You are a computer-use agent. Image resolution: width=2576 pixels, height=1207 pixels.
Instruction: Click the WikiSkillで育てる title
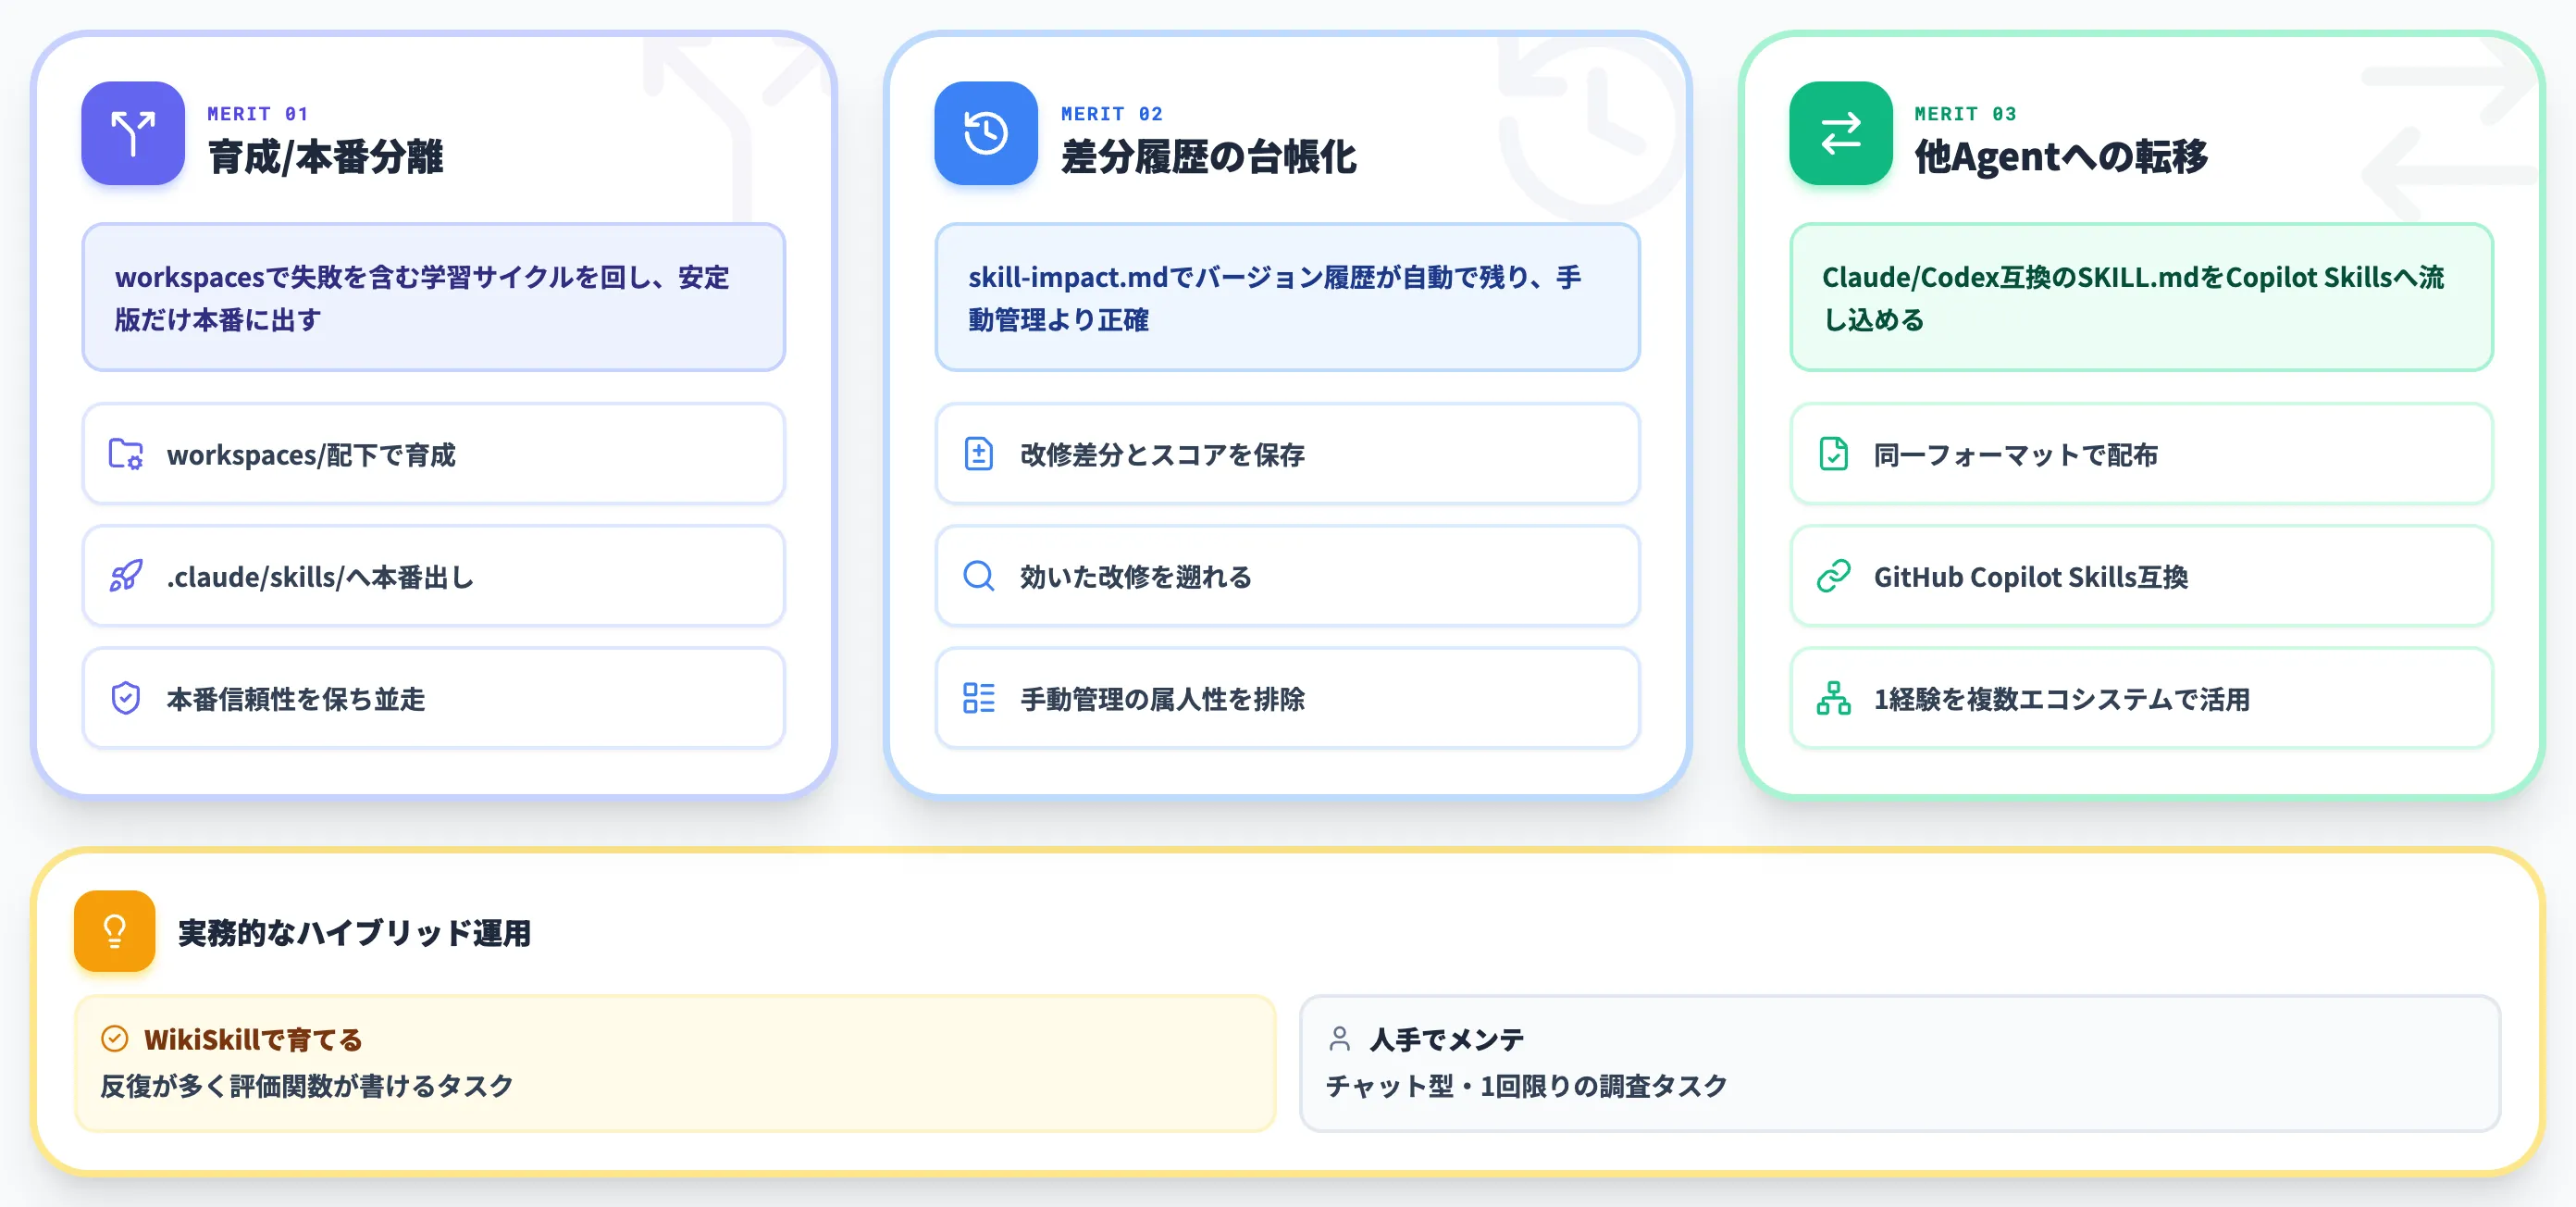tap(253, 1040)
